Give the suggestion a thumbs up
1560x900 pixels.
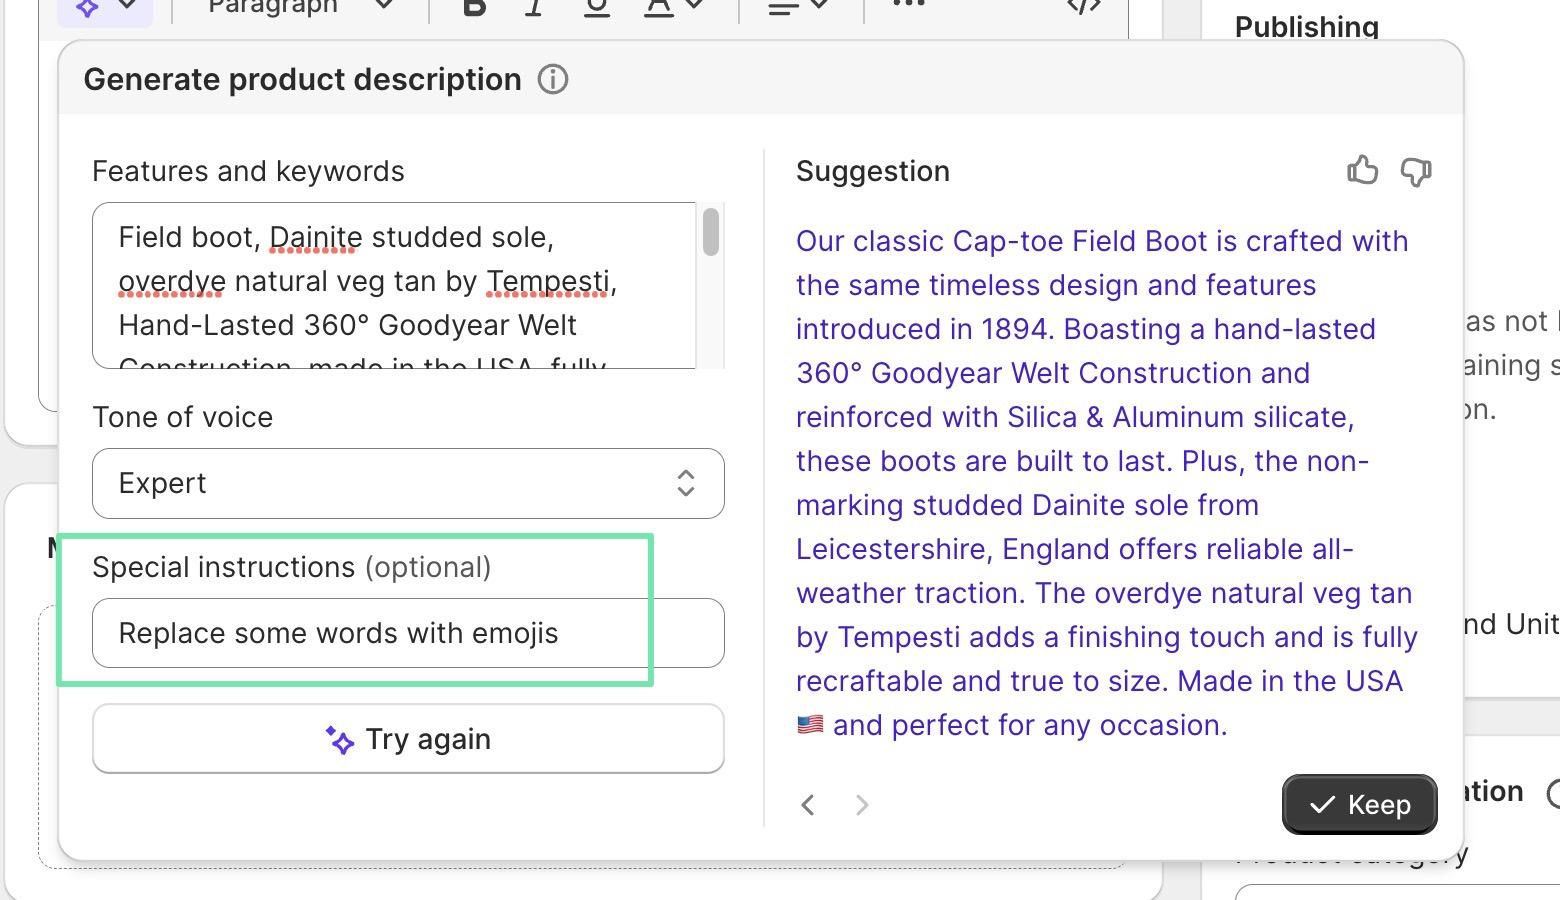[x=1362, y=171]
